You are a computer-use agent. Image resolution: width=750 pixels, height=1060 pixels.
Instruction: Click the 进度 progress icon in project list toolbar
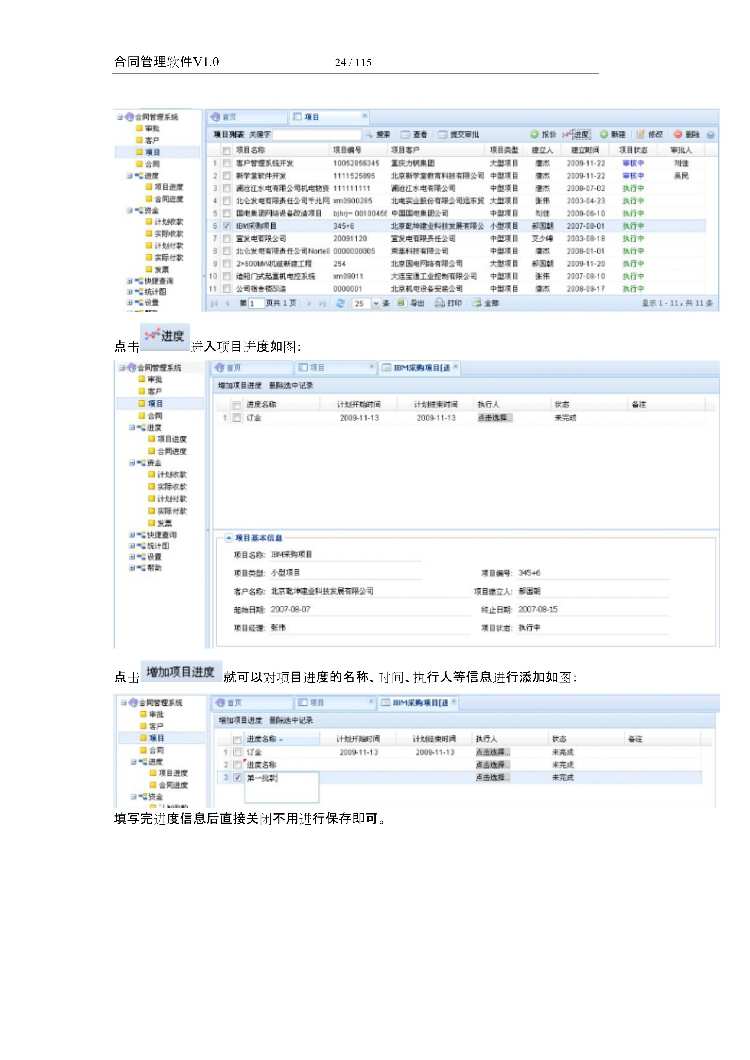pos(567,135)
